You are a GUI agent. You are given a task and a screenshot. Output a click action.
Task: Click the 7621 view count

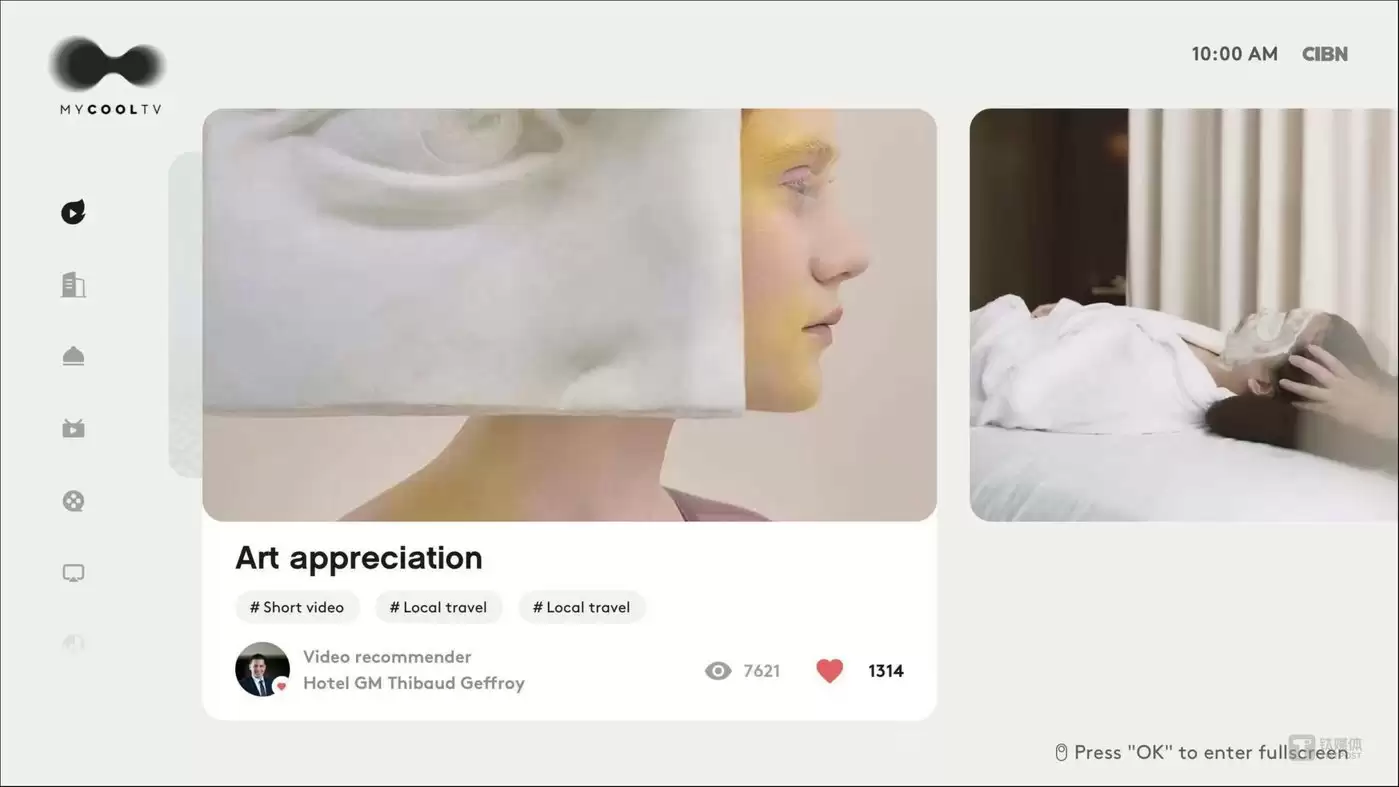[x=762, y=671]
